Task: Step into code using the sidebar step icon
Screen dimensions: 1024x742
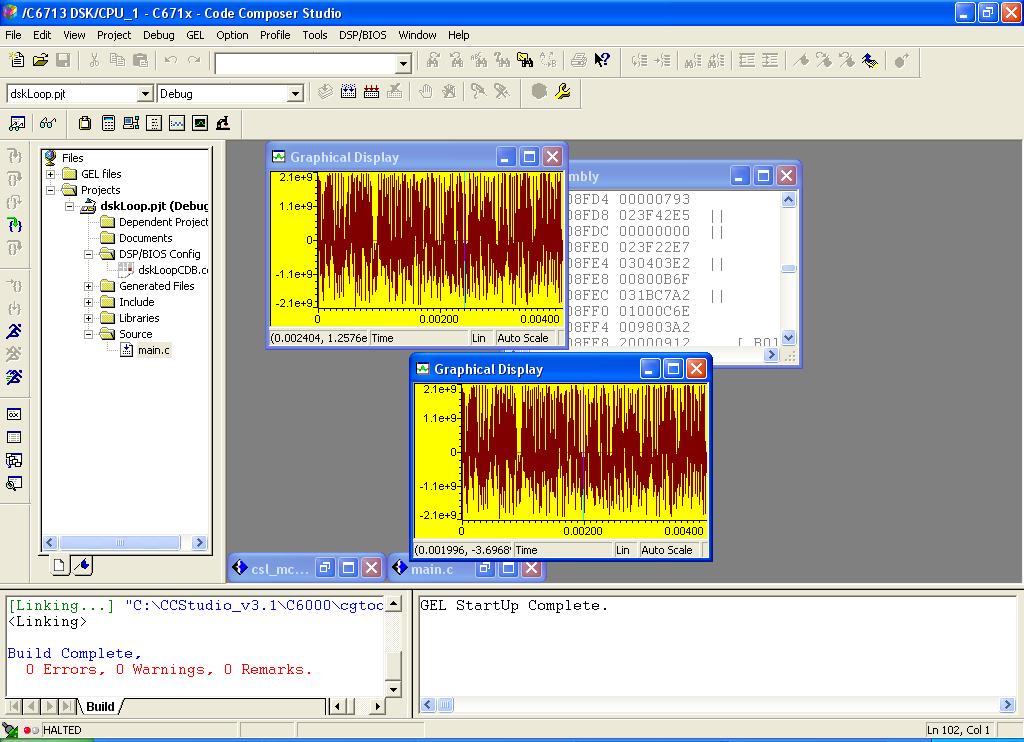Action: click(x=16, y=155)
